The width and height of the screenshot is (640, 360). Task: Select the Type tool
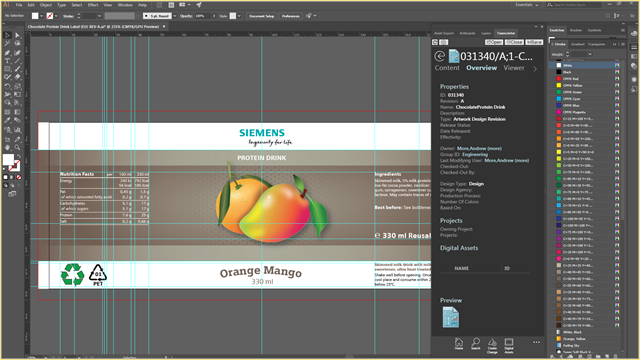[7, 61]
